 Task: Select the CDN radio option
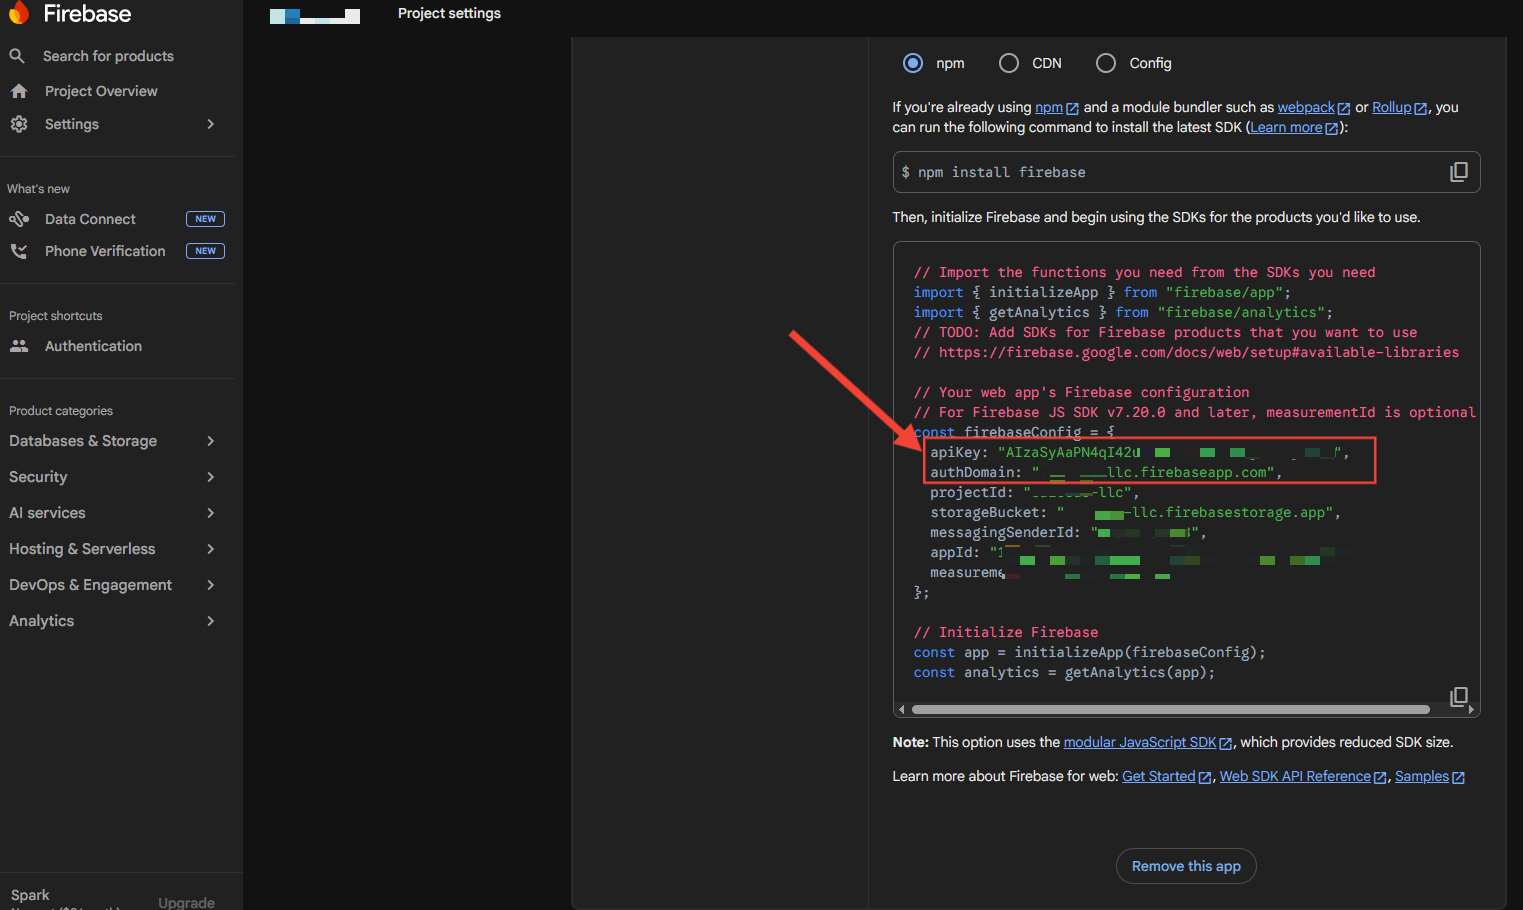[1009, 63]
